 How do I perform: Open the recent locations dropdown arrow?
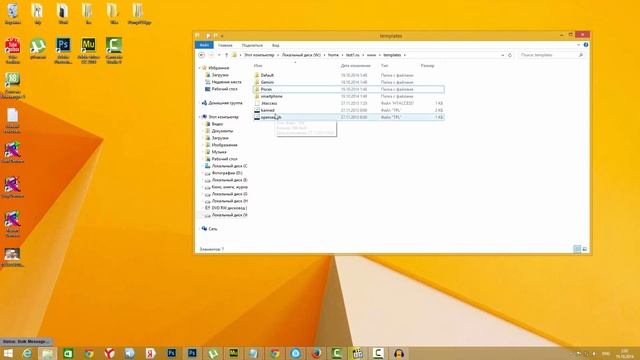click(x=219, y=55)
